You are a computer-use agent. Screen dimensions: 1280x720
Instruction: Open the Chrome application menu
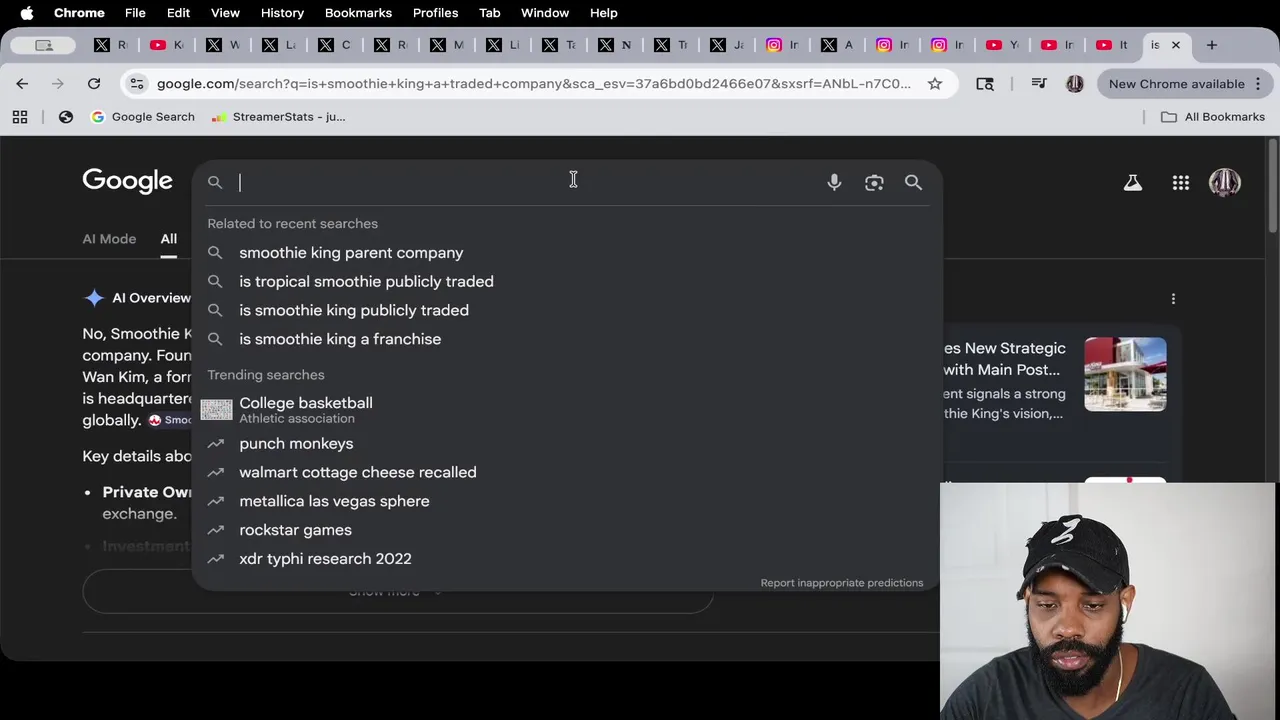click(x=79, y=13)
